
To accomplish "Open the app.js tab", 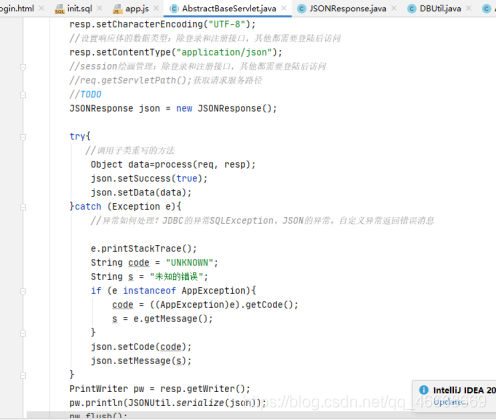I will point(137,9).
